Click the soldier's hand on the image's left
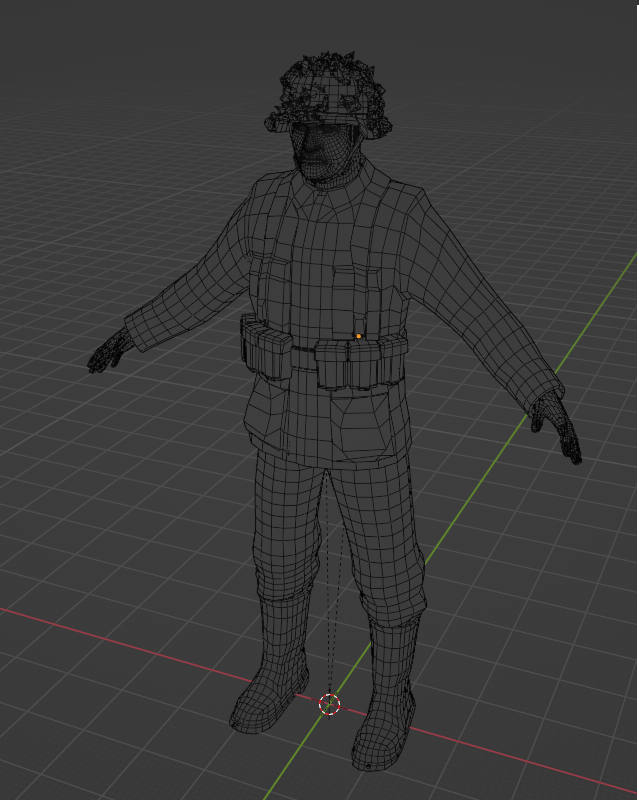This screenshot has width=639, height=800. click(108, 350)
